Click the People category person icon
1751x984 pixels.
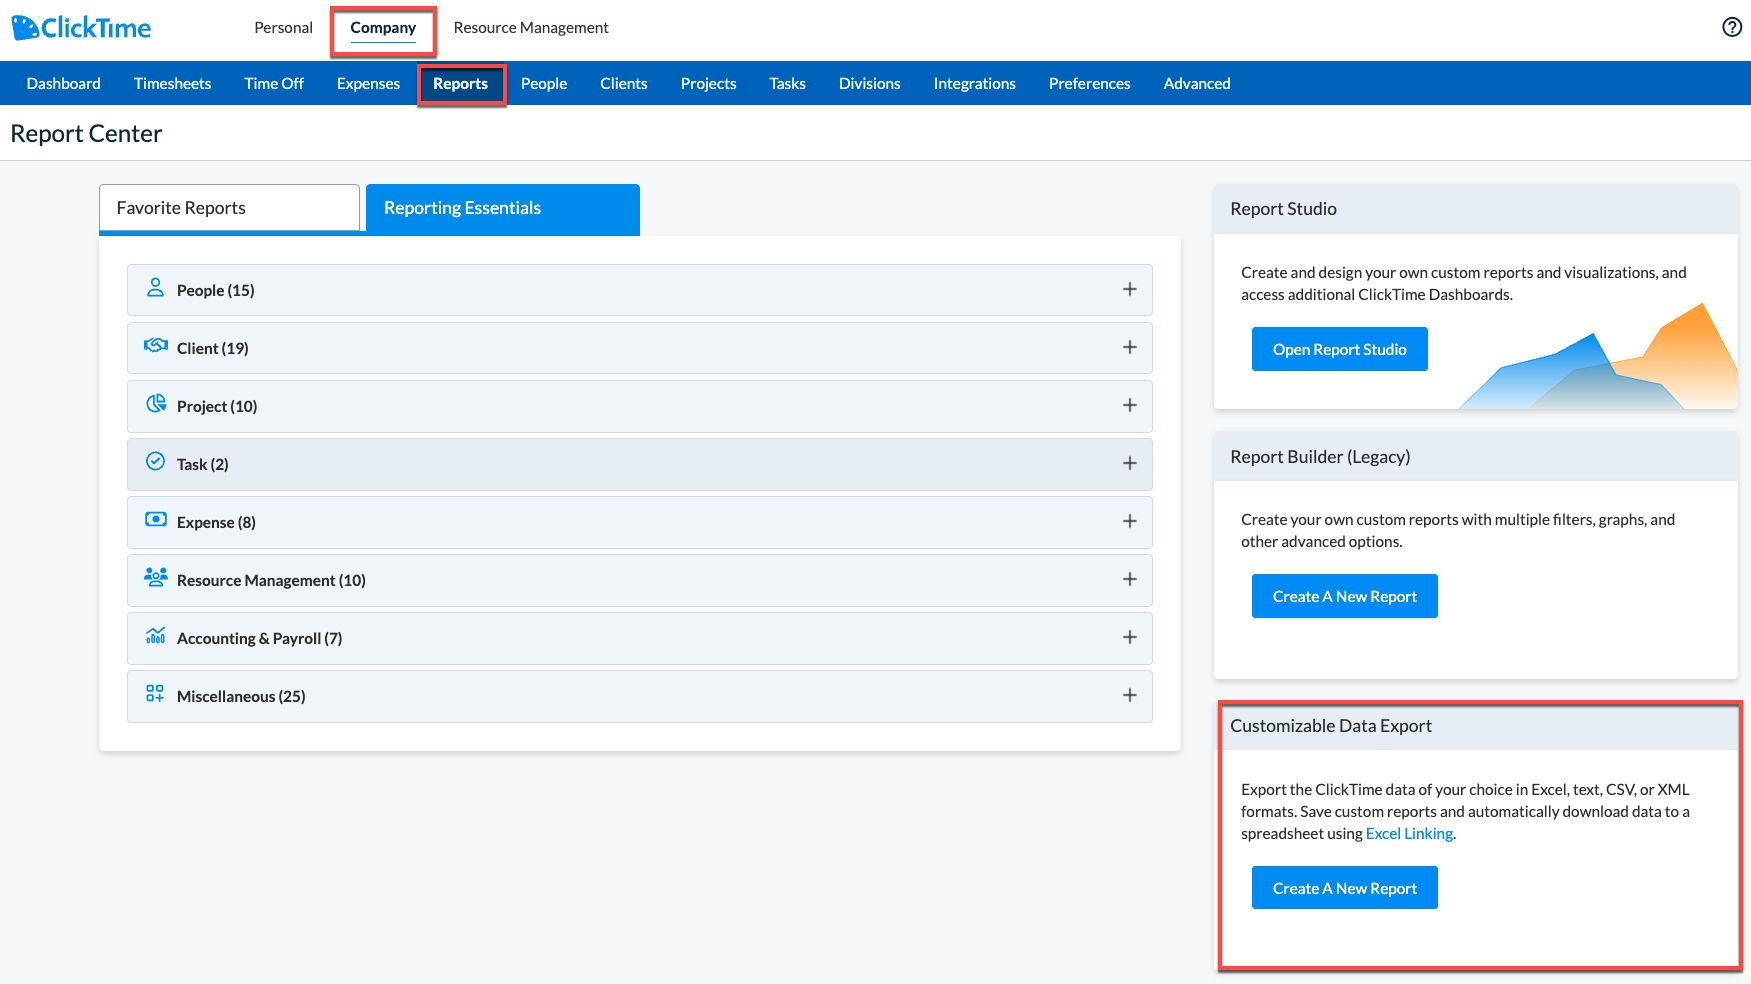(155, 288)
